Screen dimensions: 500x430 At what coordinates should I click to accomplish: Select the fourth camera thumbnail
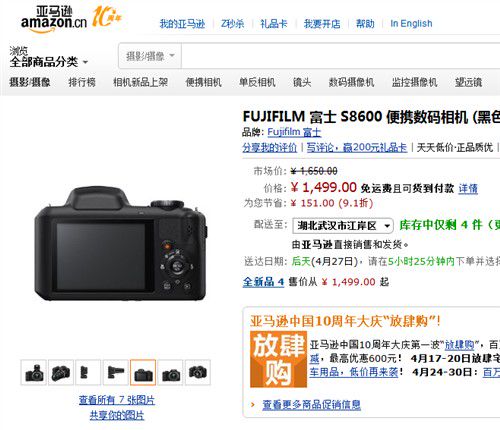pyautogui.click(x=116, y=372)
